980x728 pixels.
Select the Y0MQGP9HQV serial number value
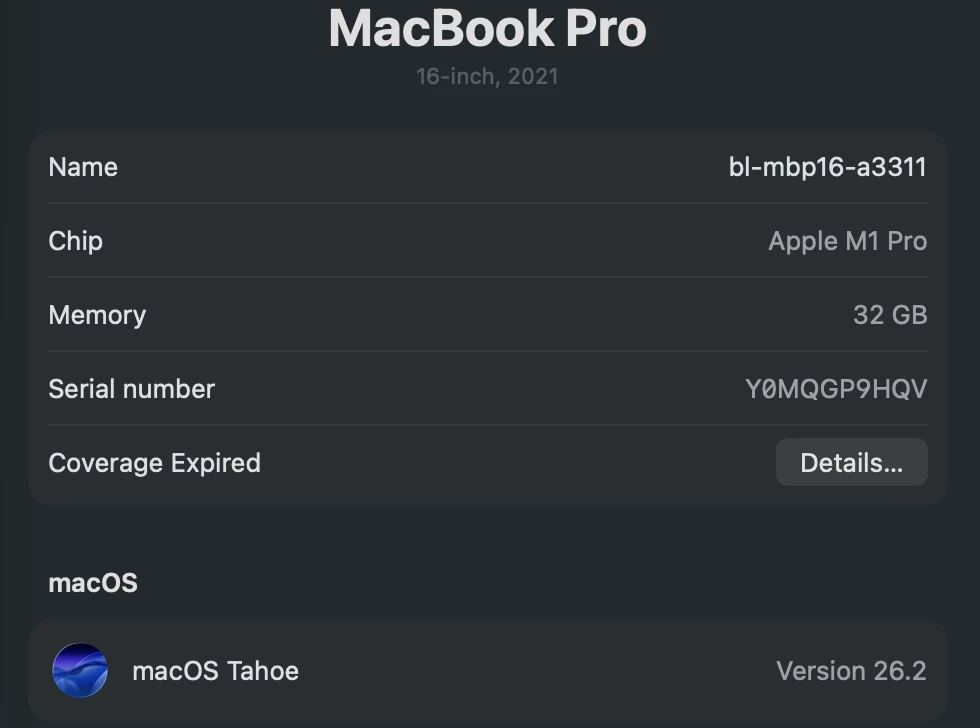(836, 389)
